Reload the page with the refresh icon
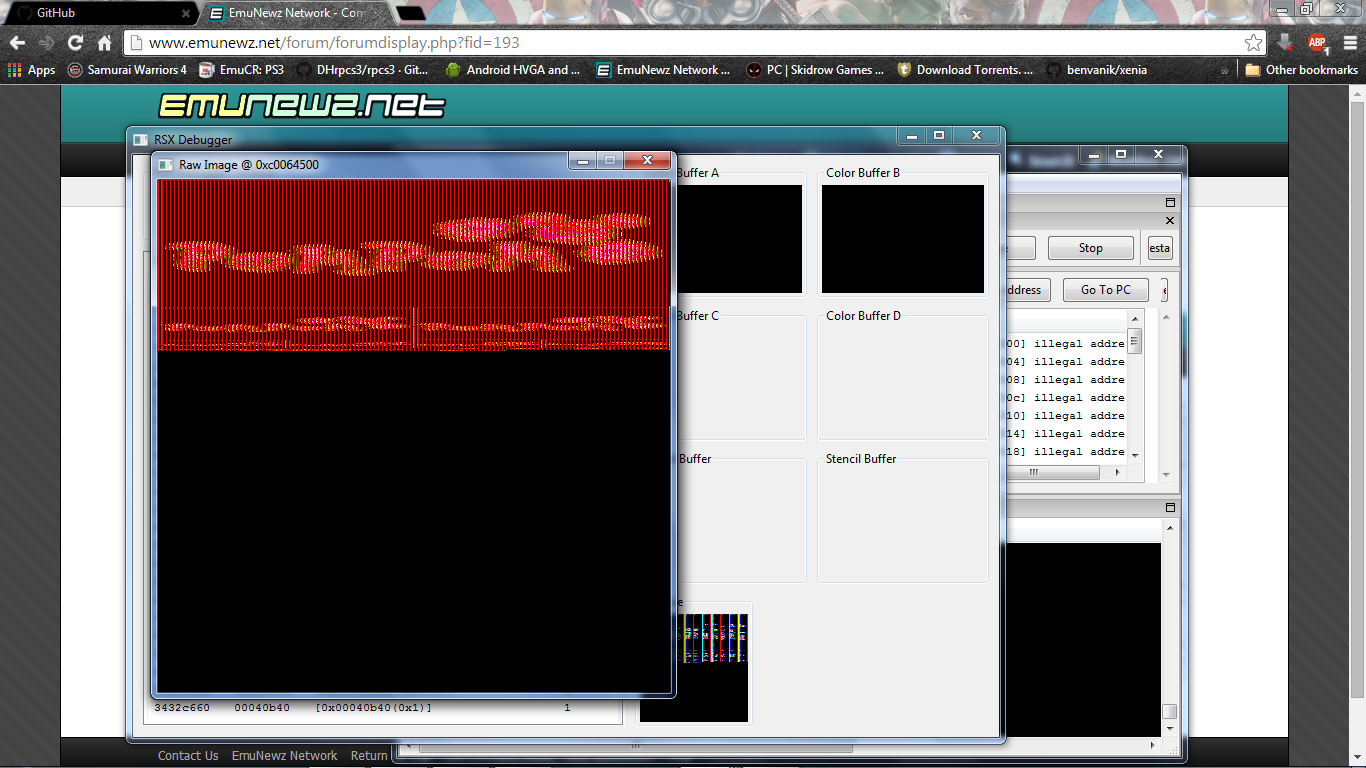Viewport: 1366px width, 768px height. point(75,43)
